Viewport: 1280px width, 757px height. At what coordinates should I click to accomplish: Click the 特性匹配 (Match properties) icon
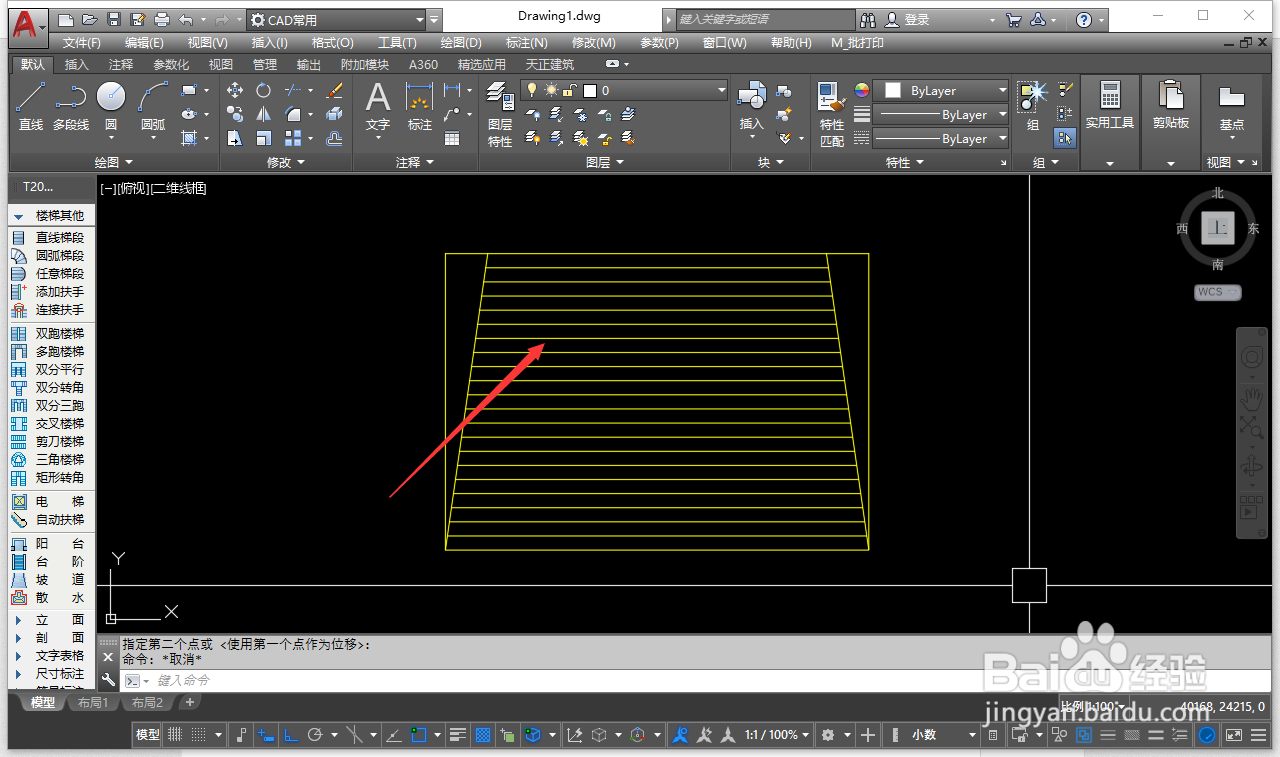[x=832, y=114]
